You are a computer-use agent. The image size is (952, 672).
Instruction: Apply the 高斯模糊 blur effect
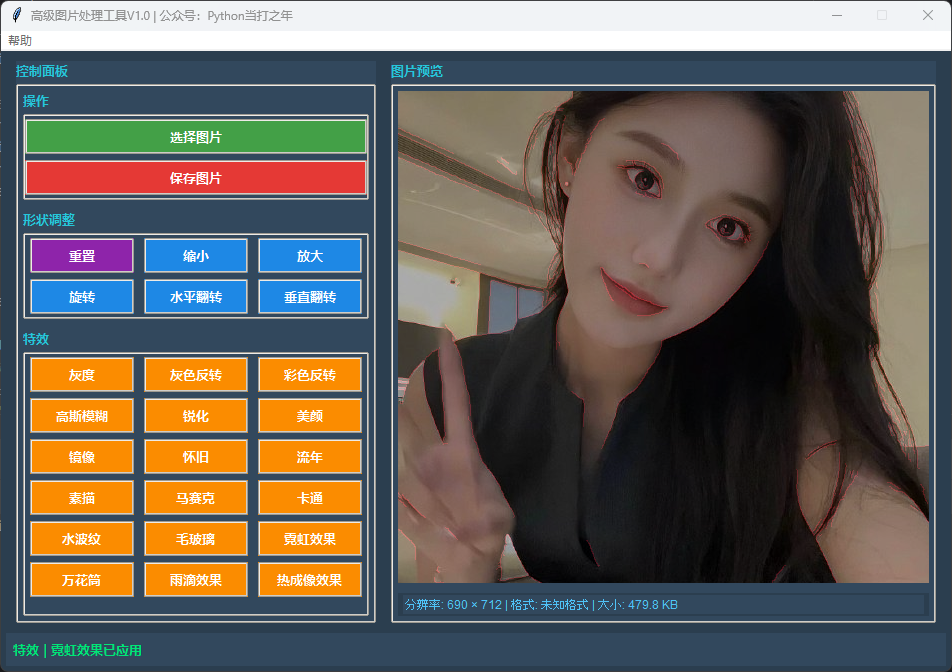[x=82, y=416]
